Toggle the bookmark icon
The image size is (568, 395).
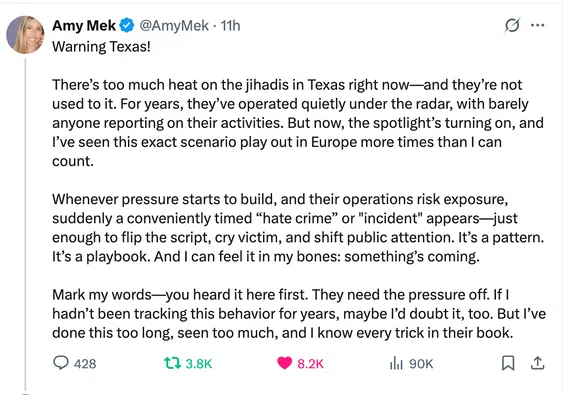508,363
